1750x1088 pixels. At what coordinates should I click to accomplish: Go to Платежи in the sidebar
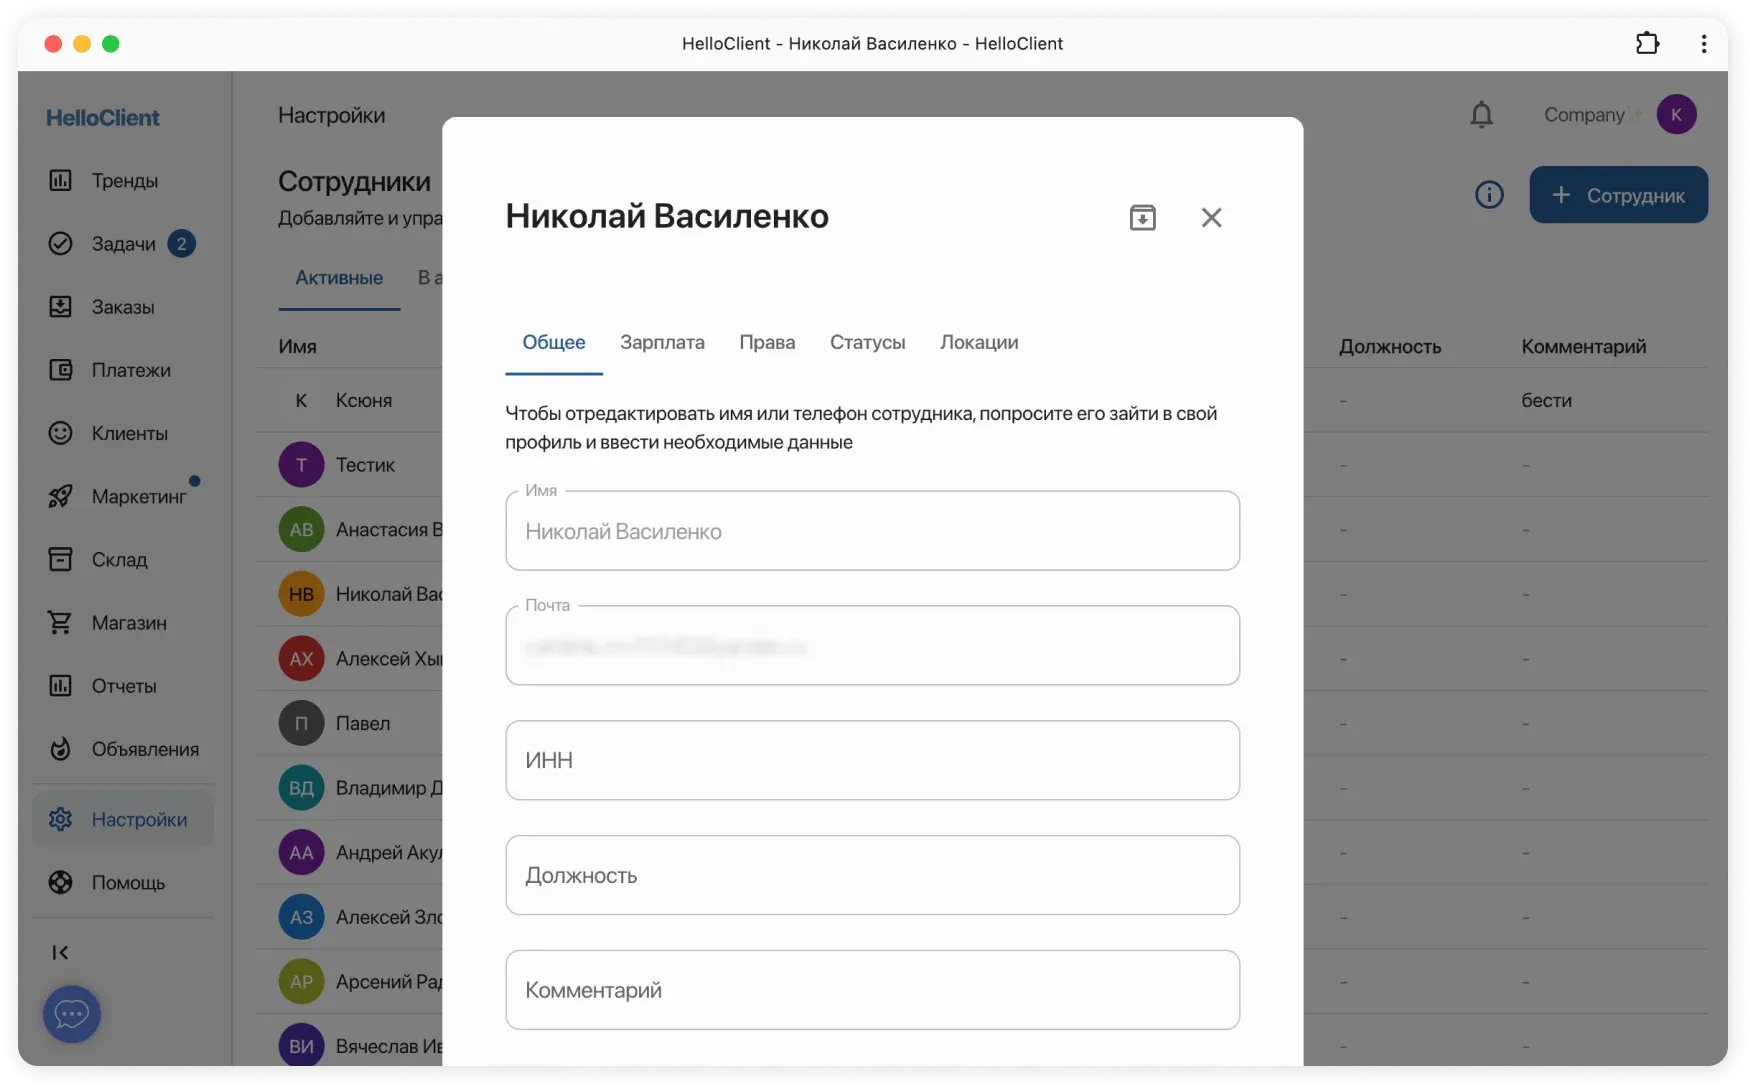125,370
